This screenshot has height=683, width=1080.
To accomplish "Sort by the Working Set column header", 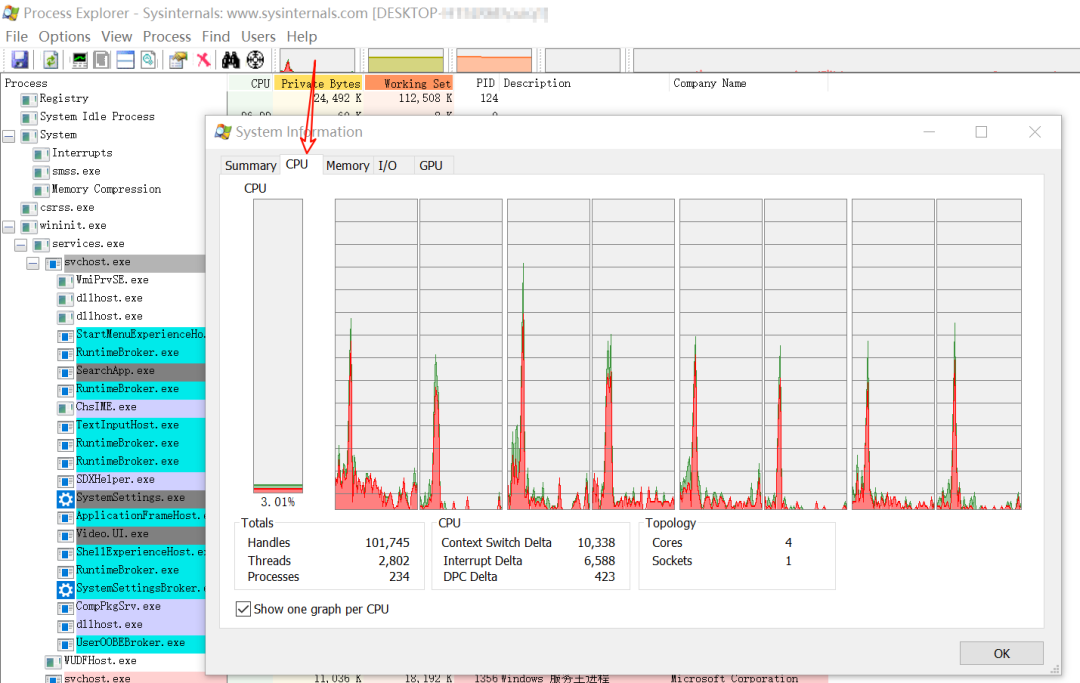I will point(408,83).
